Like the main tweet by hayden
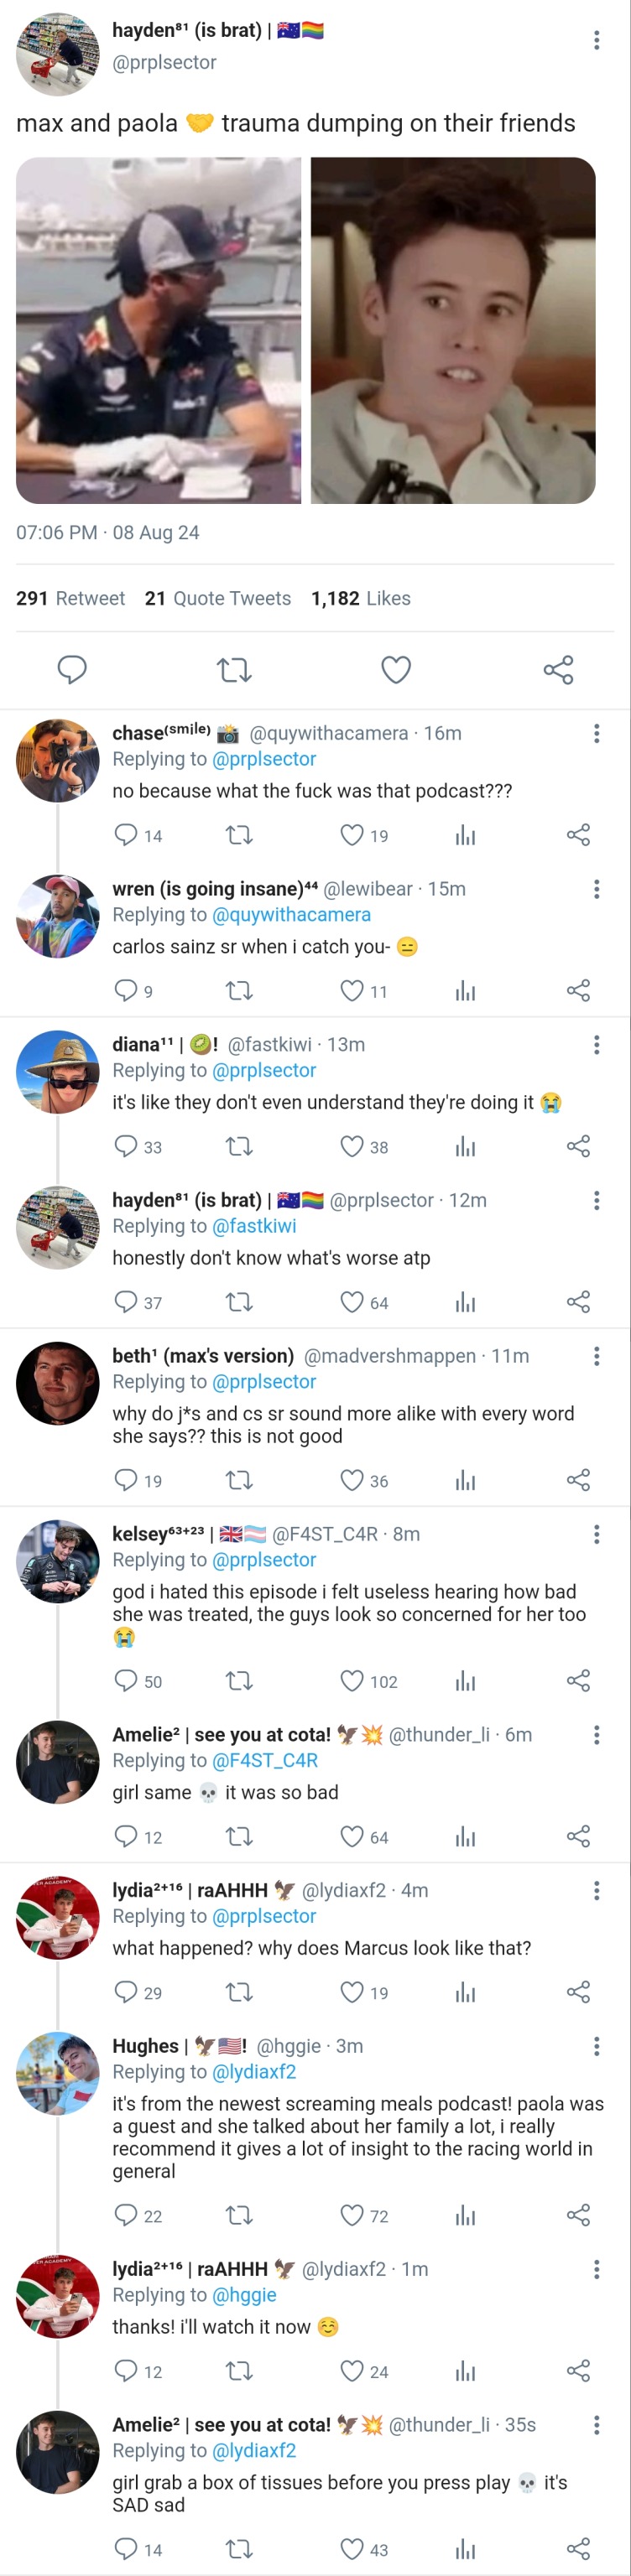Viewport: 631px width, 2576px height. 396,669
